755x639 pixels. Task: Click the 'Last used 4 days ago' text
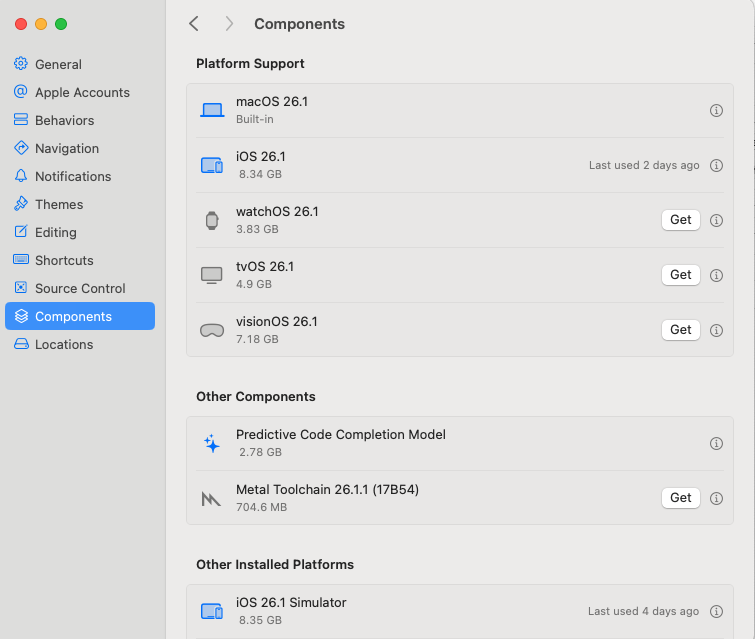click(643, 611)
